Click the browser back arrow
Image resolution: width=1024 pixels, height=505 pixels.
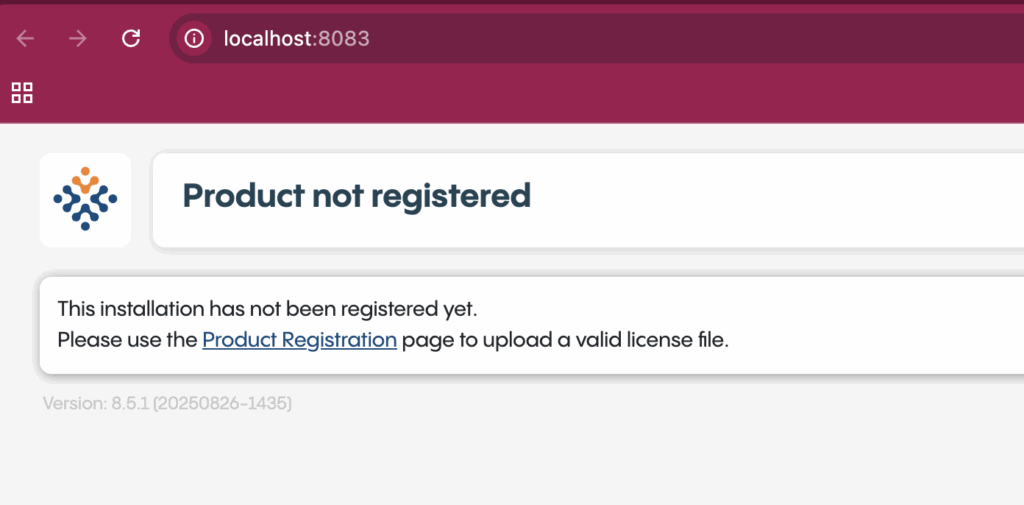25,39
